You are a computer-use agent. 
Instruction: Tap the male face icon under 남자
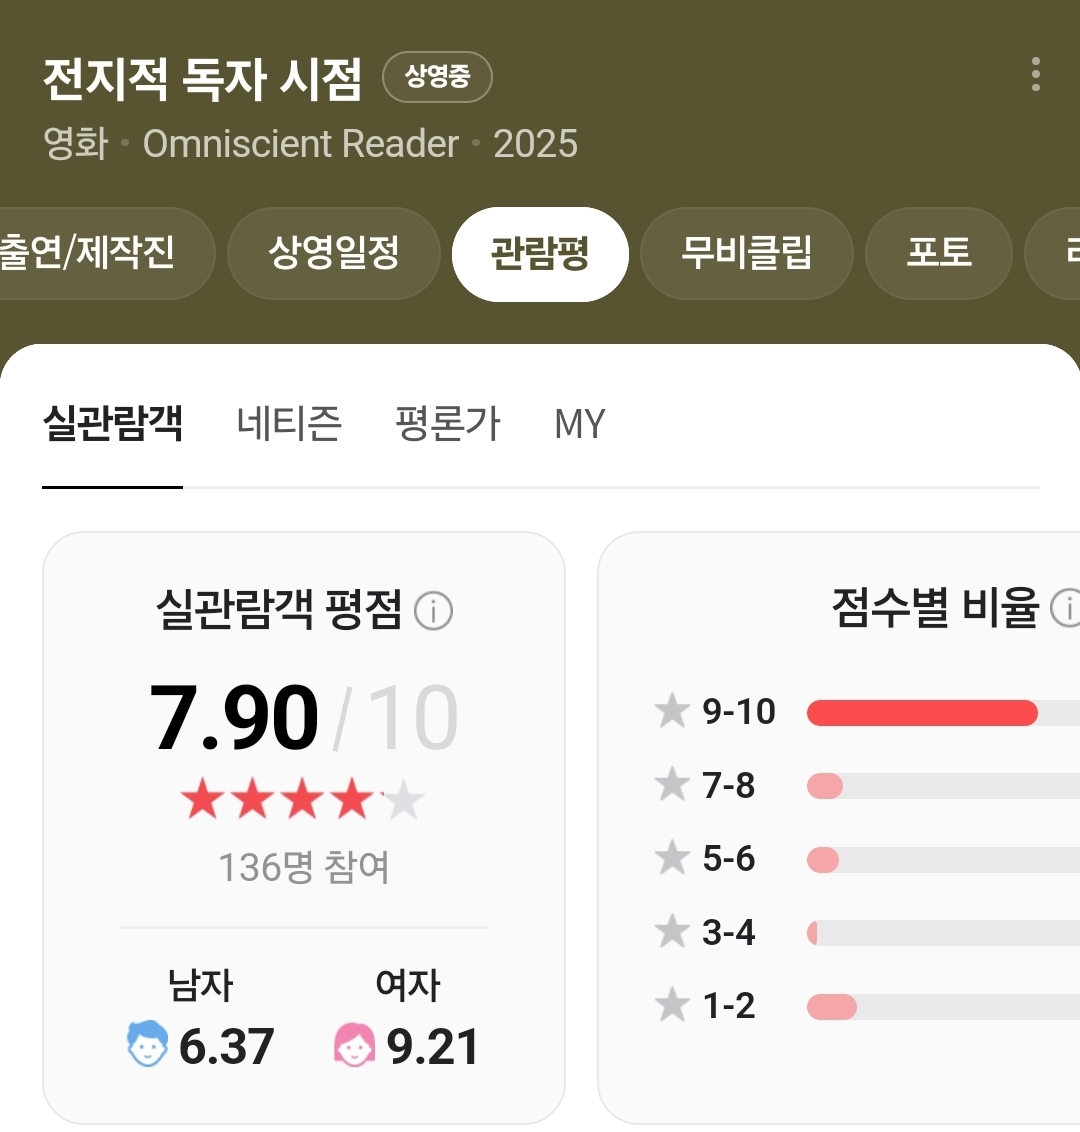click(x=148, y=1044)
